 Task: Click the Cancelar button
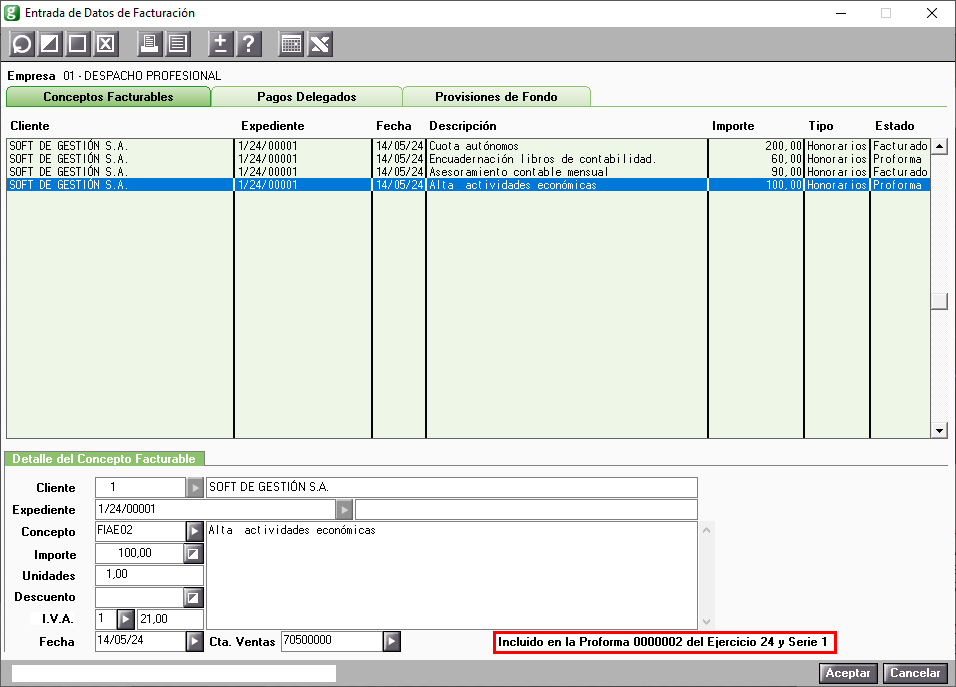click(x=915, y=673)
